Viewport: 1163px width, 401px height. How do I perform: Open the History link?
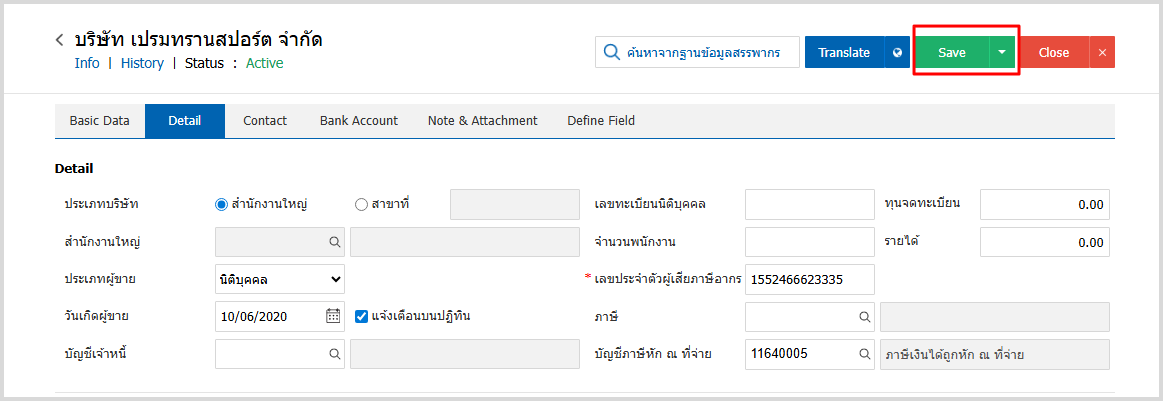[142, 63]
